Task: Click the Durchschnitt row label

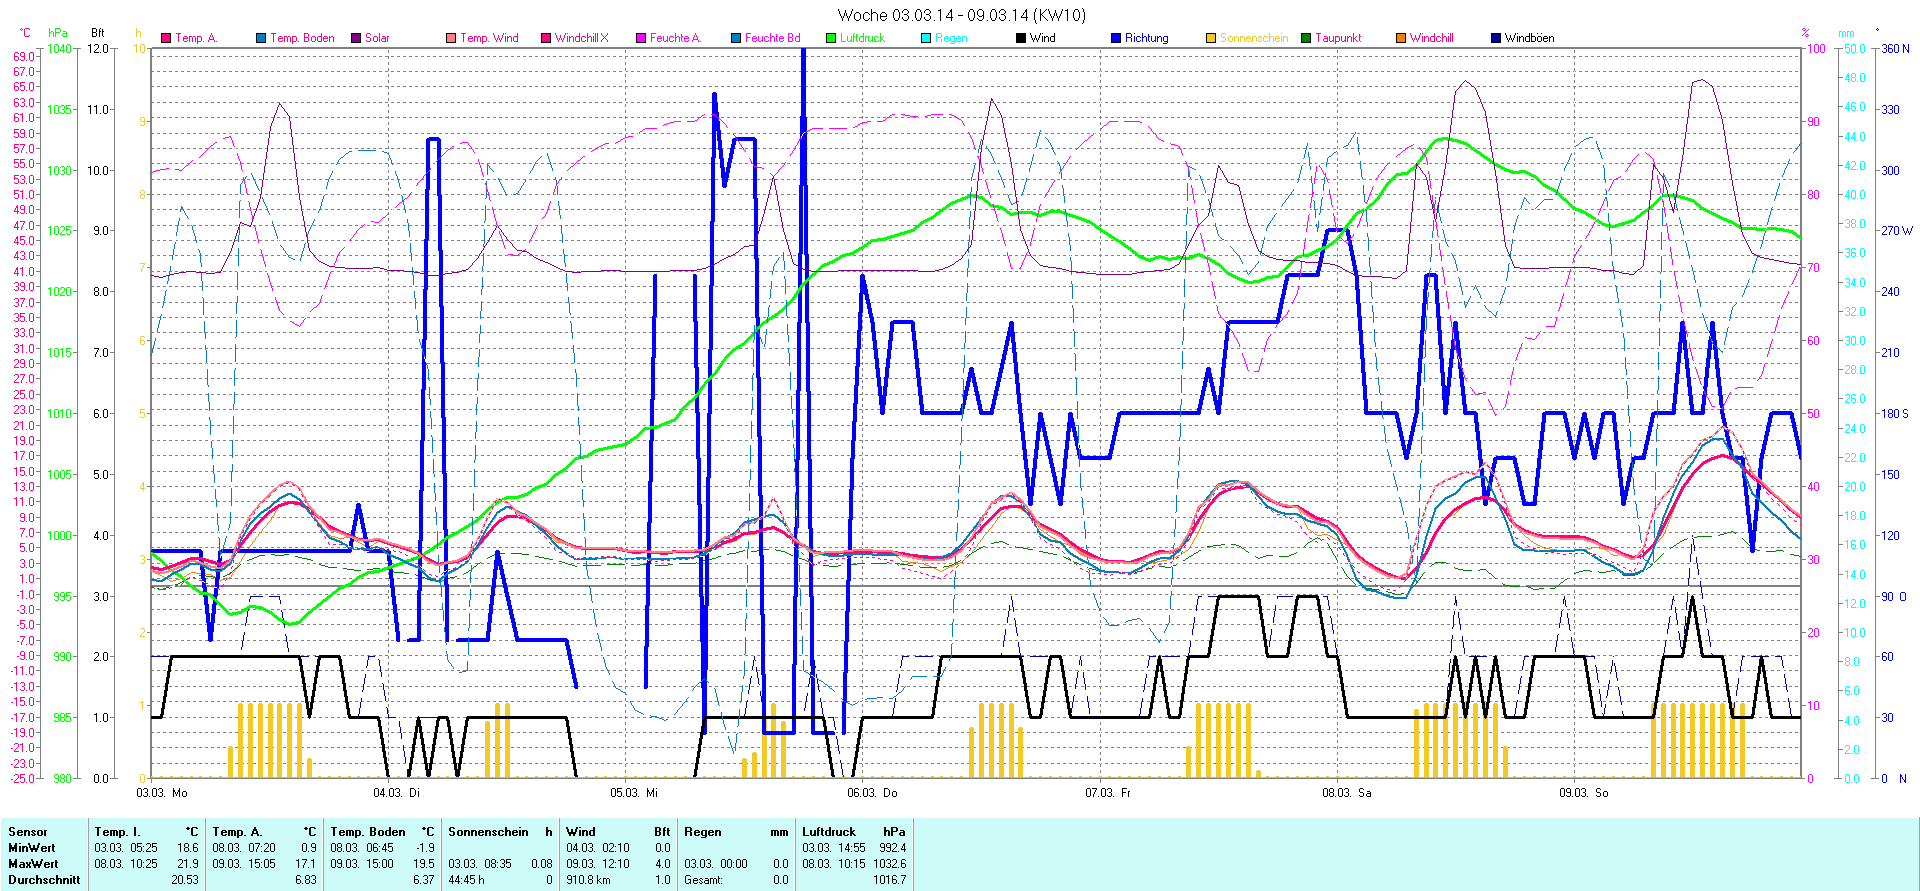Action: point(44,880)
